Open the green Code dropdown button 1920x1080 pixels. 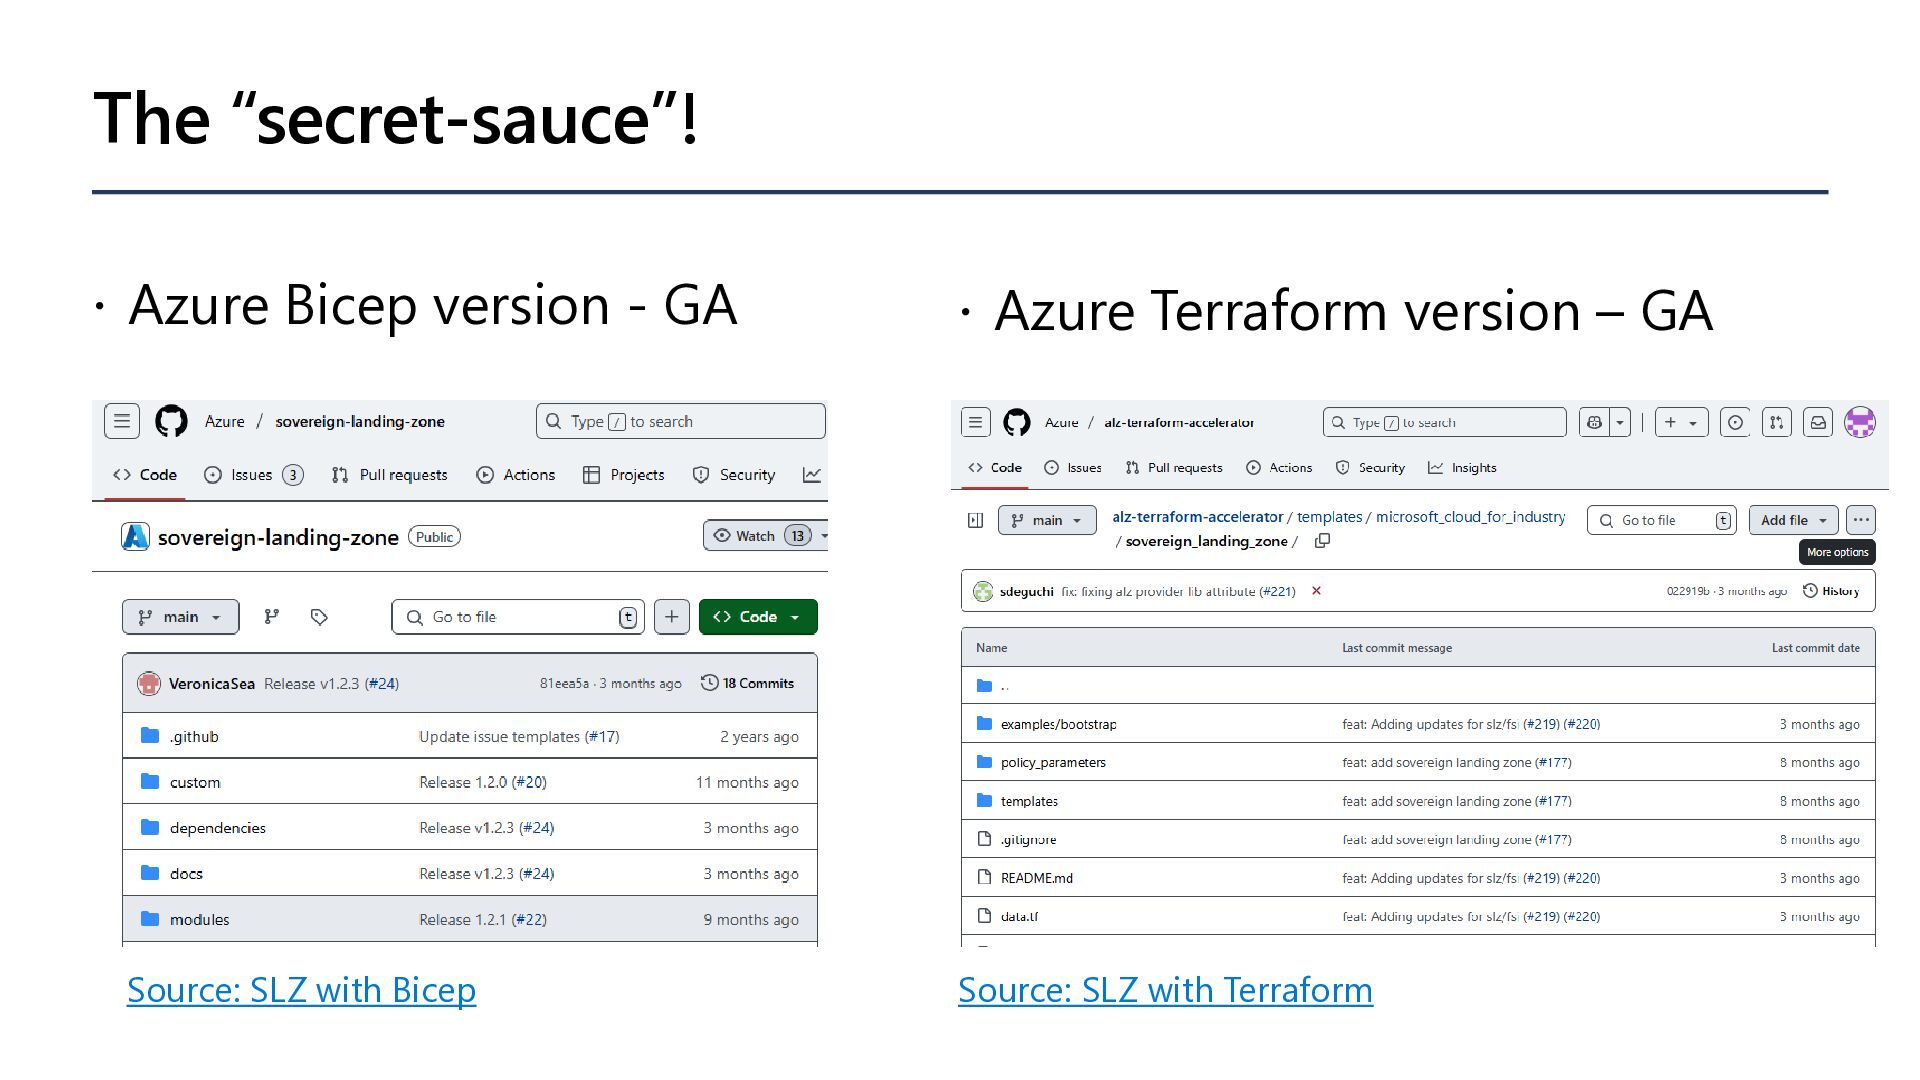757,617
